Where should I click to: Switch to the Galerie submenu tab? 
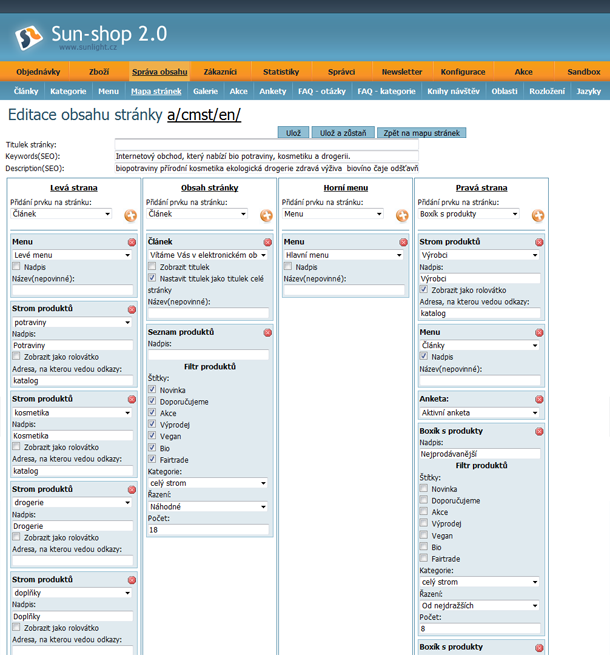pyautogui.click(x=206, y=91)
